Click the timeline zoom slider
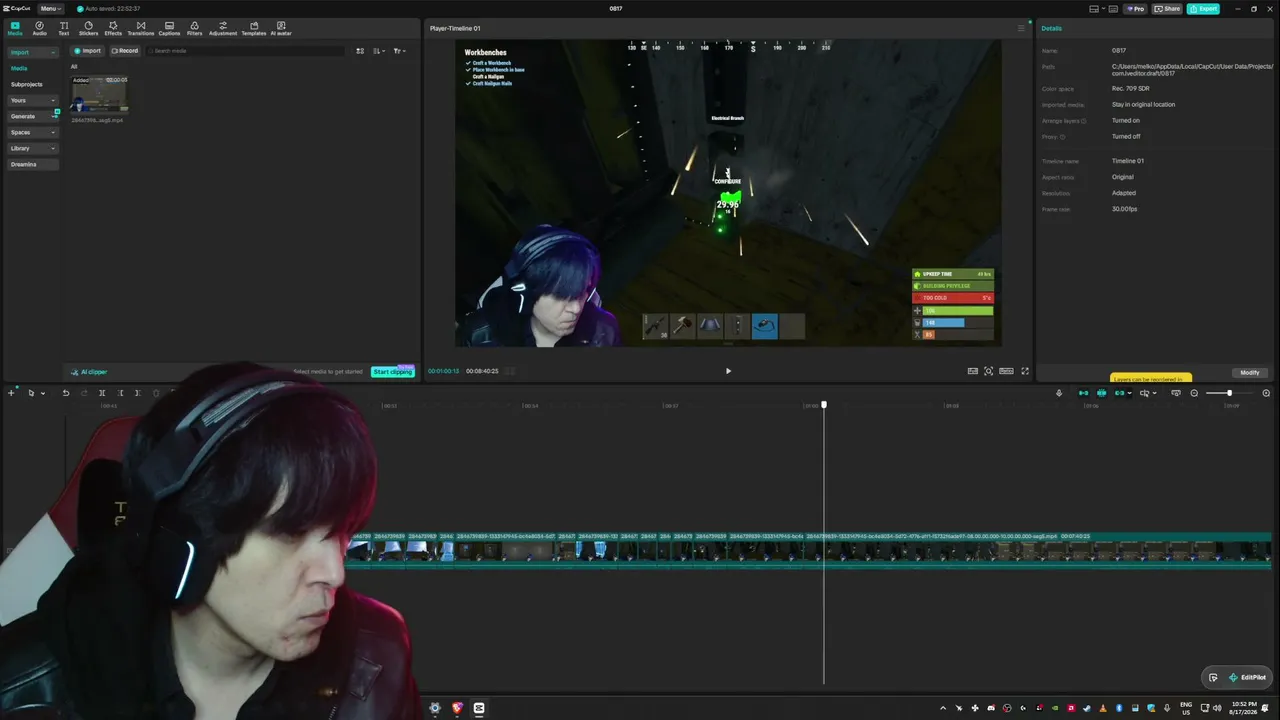 (1228, 393)
